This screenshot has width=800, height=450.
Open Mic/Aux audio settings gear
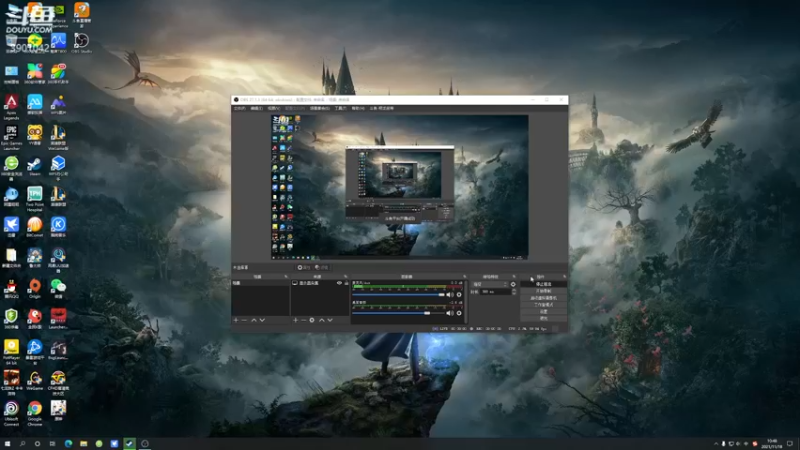(459, 294)
